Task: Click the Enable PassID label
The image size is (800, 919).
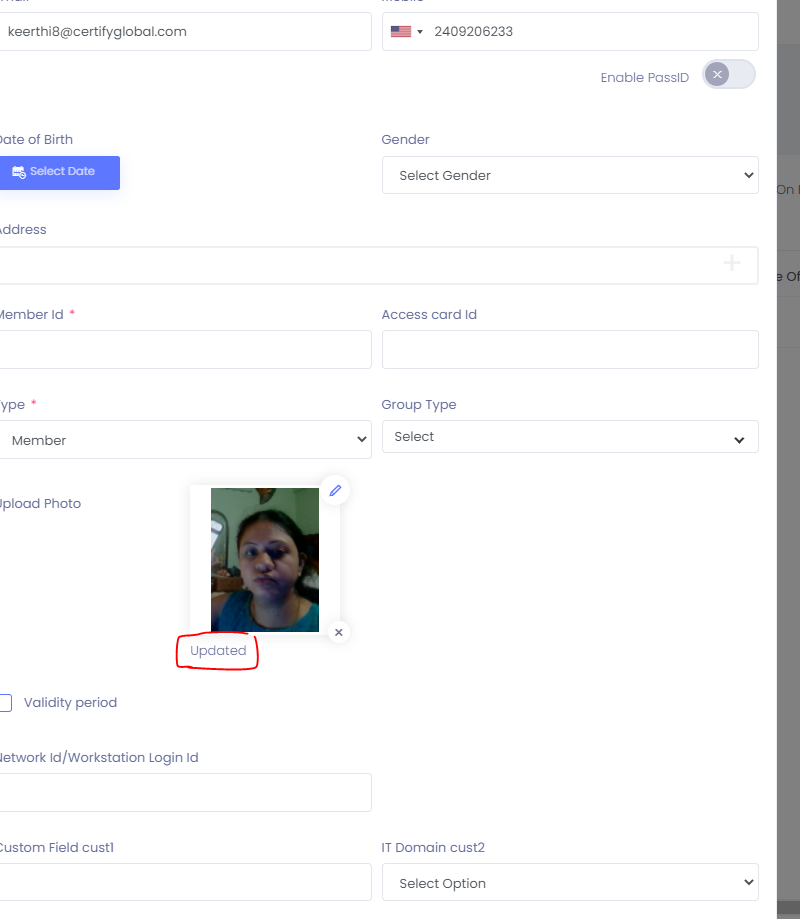Action: pyautogui.click(x=645, y=77)
